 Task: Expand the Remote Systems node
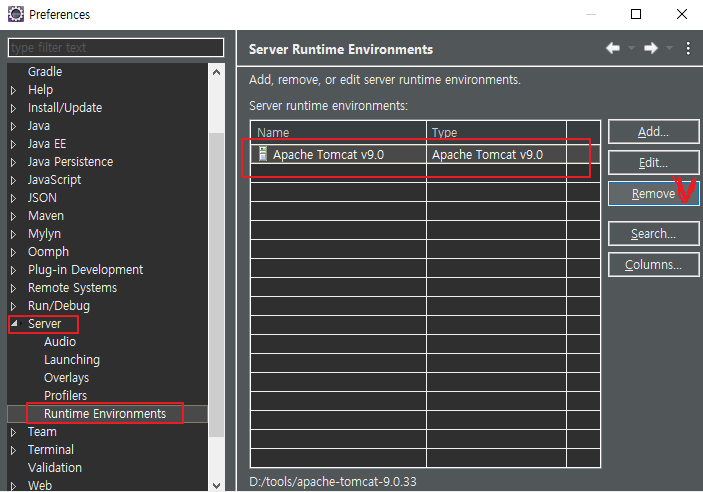[13, 288]
